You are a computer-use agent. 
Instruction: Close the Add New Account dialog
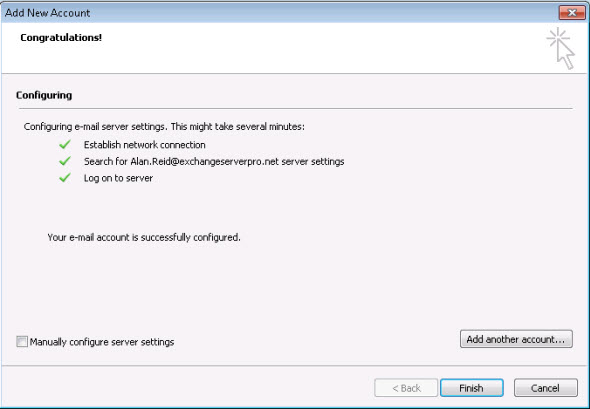(572, 13)
